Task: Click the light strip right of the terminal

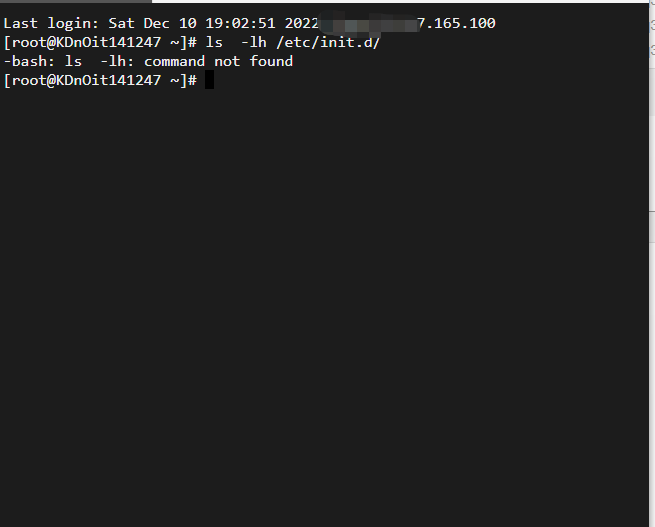Action: coord(651,300)
